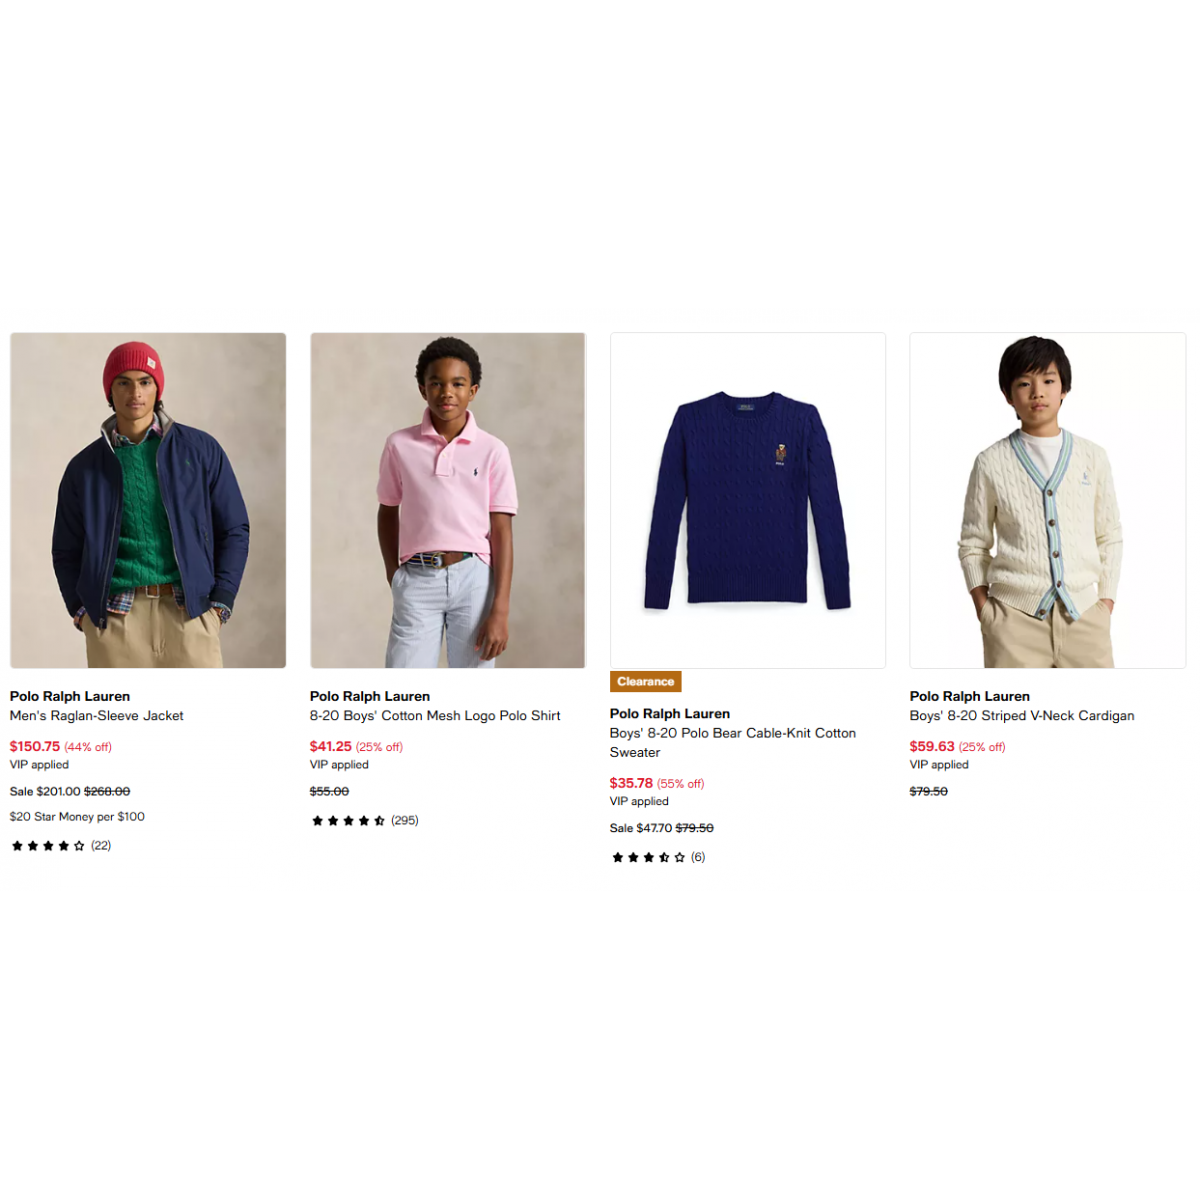Click the sweater's star rating icons

tap(648, 858)
